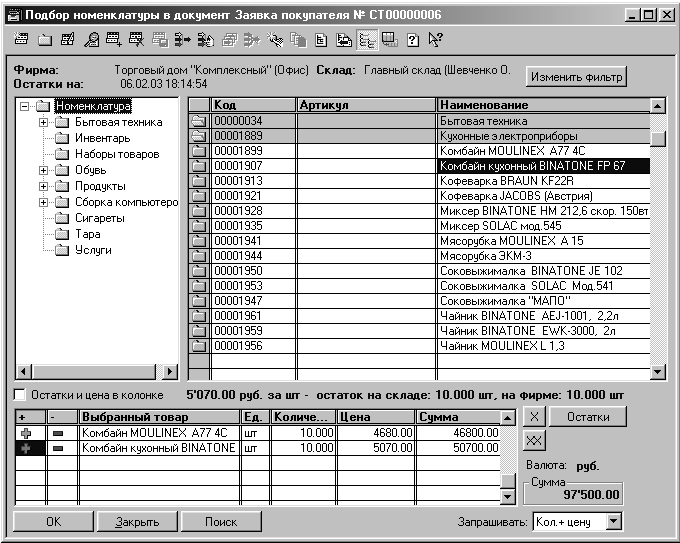Click folder icon of Бытовая техника list row
This screenshot has width=680, height=543.
coord(199,121)
